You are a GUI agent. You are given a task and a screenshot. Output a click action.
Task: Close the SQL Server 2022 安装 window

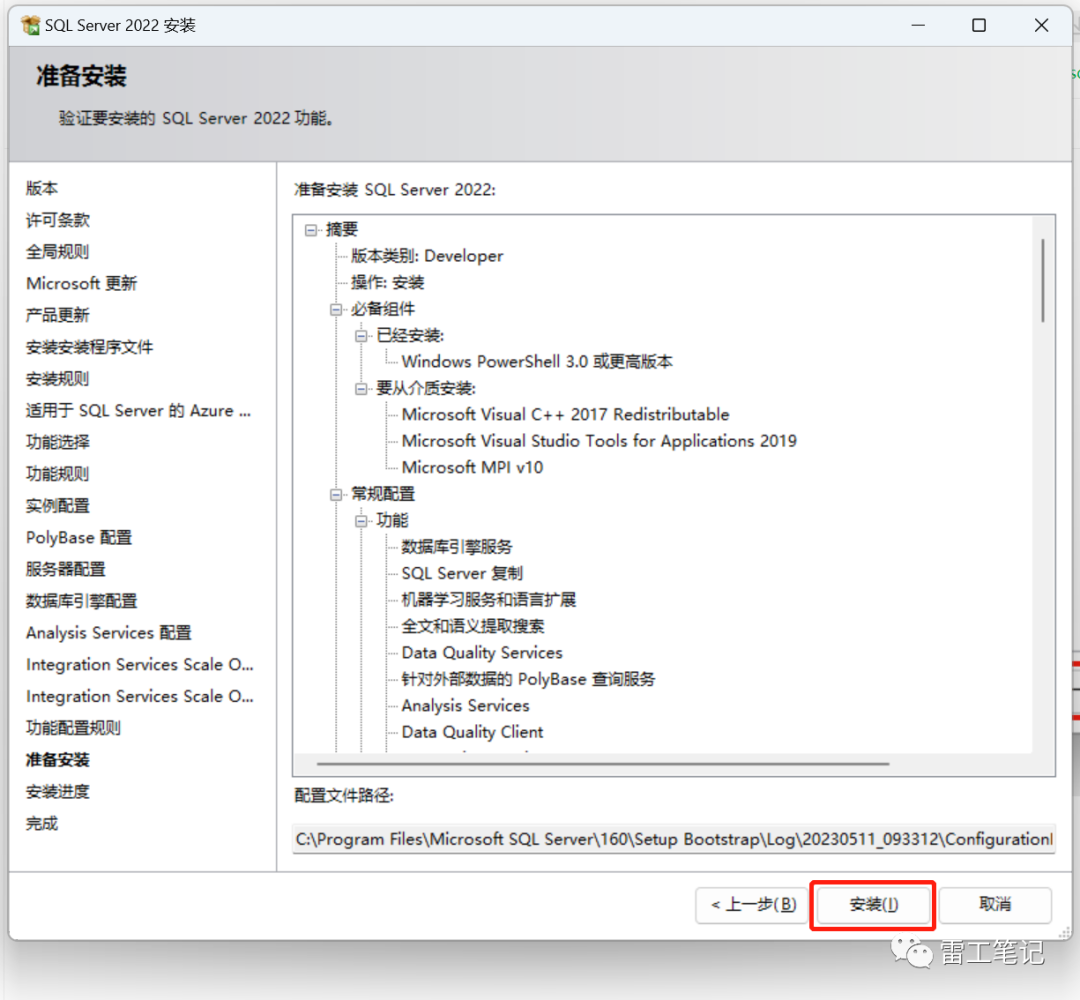[x=1041, y=25]
